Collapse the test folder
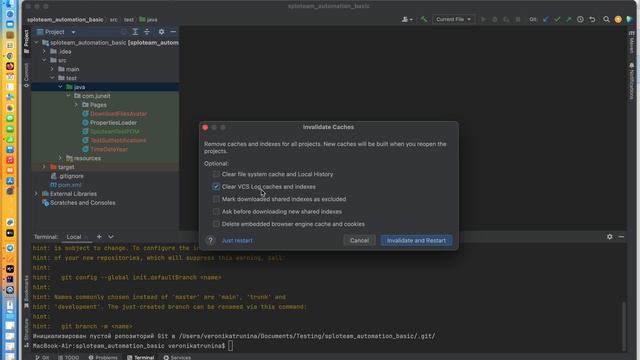The width and height of the screenshot is (640, 360). pos(52,78)
